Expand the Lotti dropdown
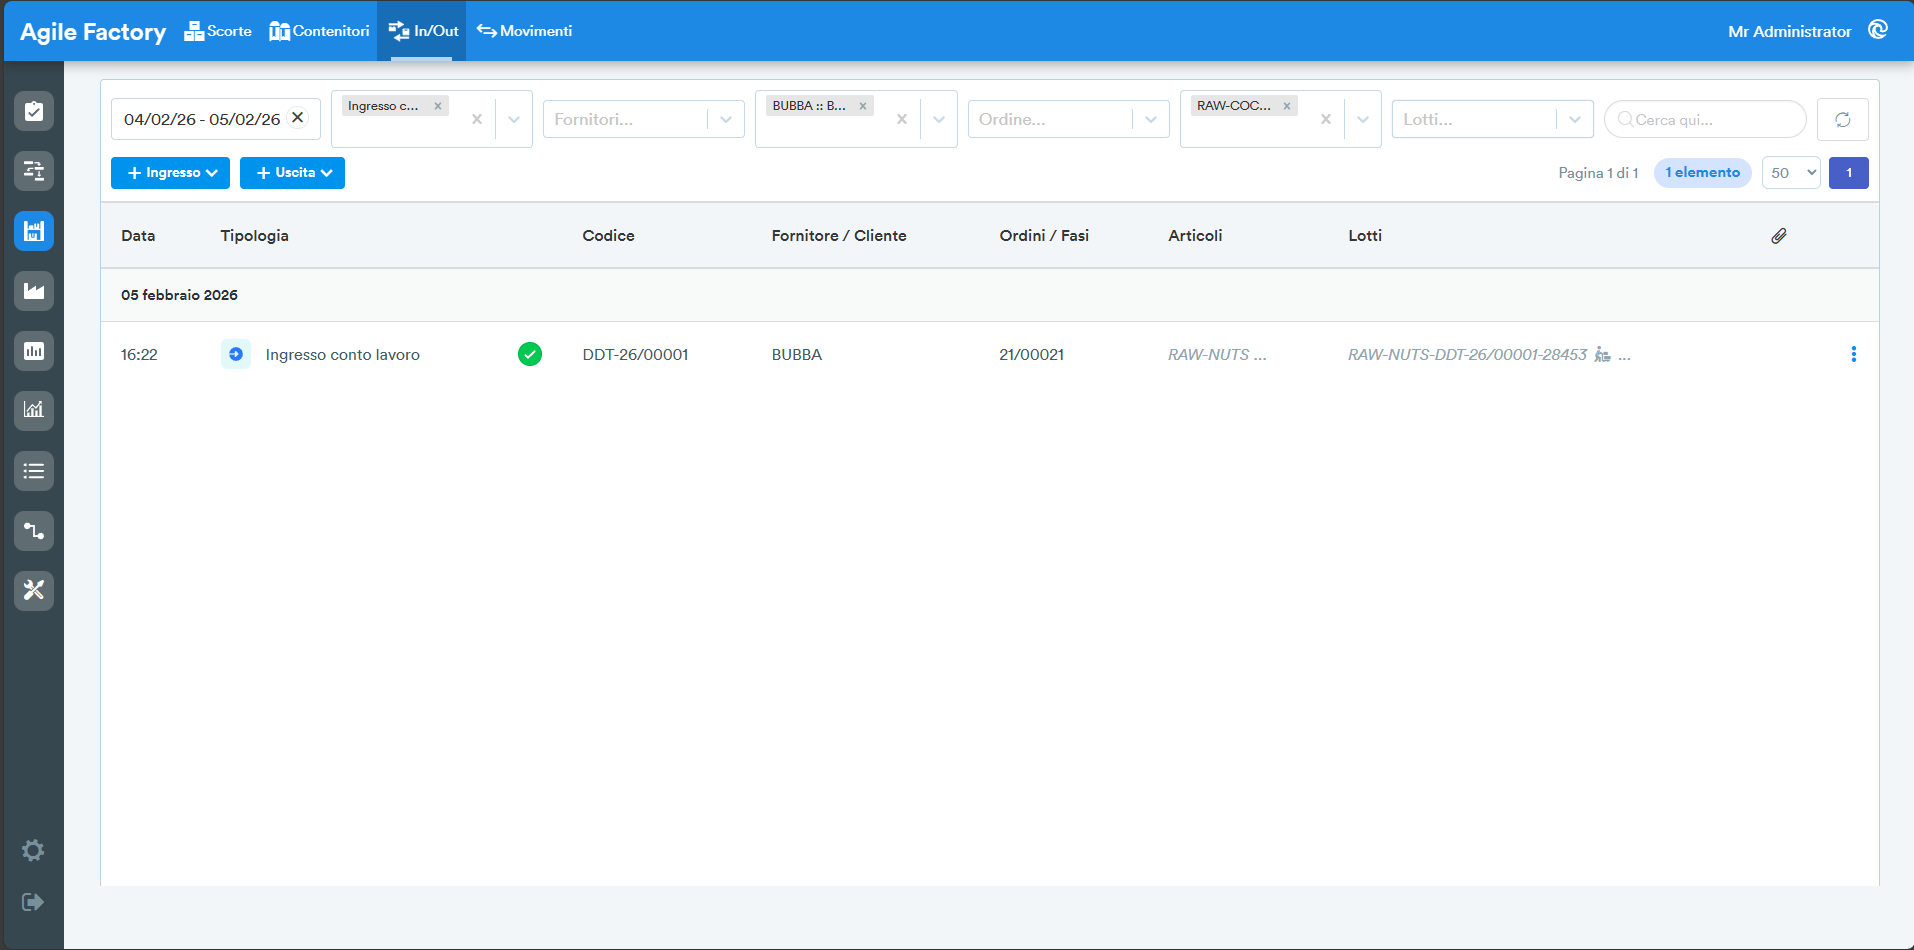 pyautogui.click(x=1575, y=119)
